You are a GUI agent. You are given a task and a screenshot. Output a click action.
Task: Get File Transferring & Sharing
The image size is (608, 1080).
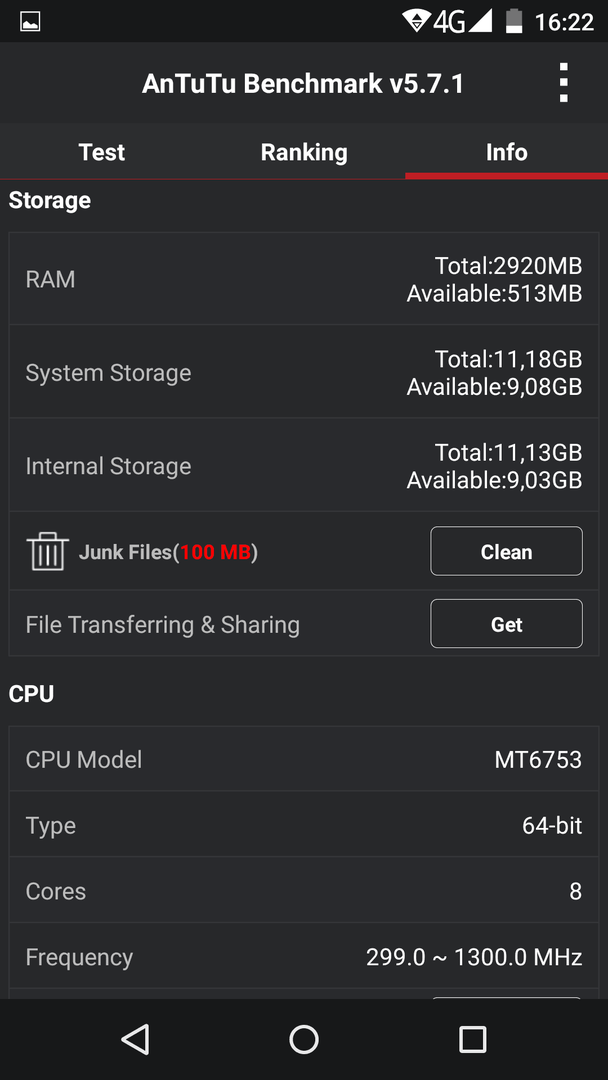coord(506,624)
